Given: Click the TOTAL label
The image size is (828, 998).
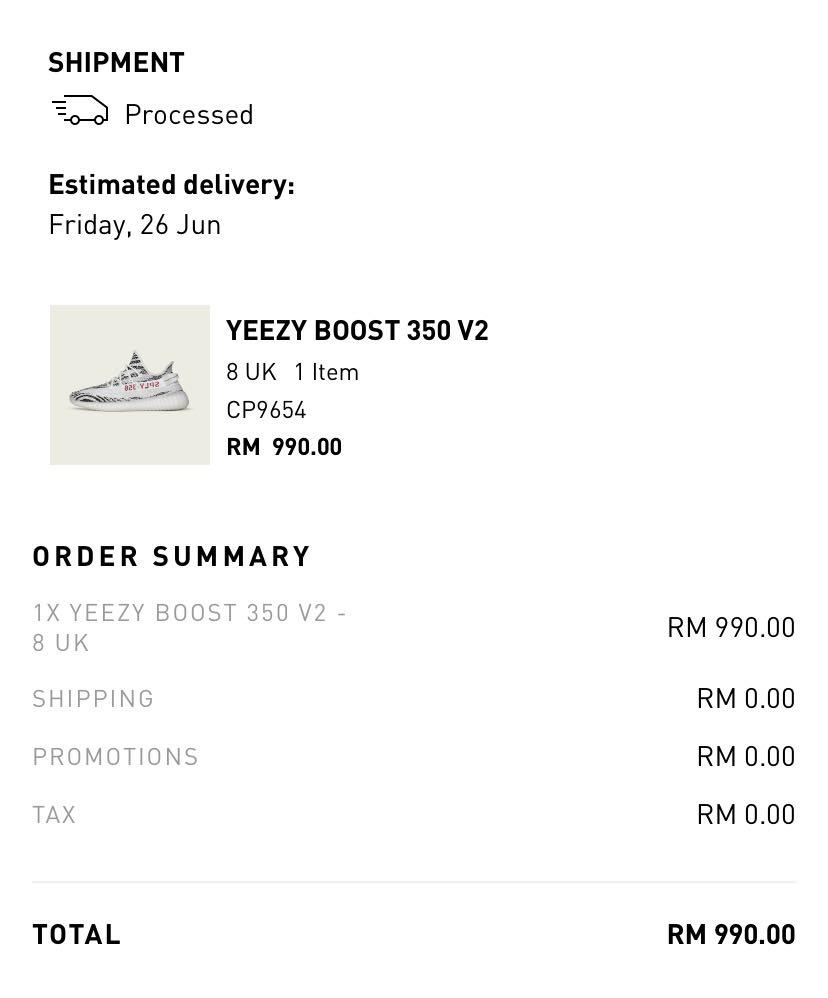Looking at the screenshot, I should tap(76, 936).
